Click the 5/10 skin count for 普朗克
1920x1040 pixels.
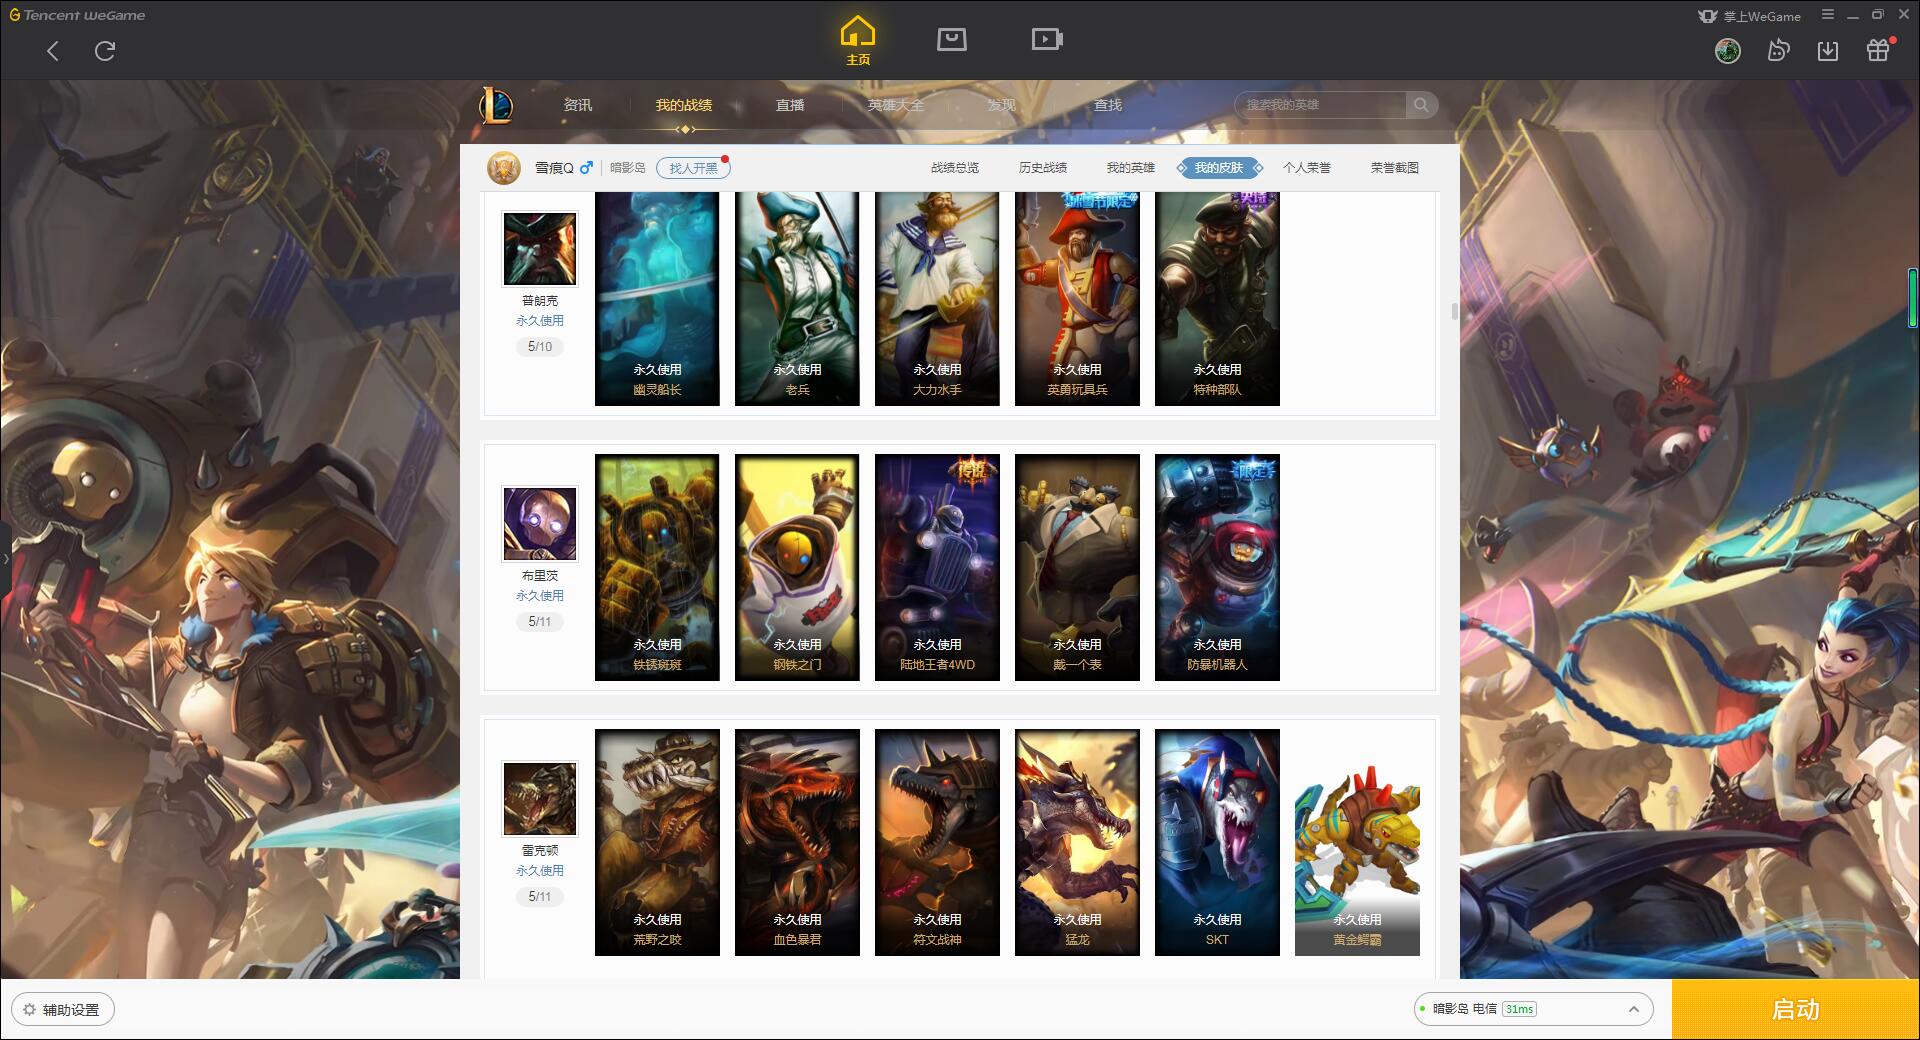(540, 347)
